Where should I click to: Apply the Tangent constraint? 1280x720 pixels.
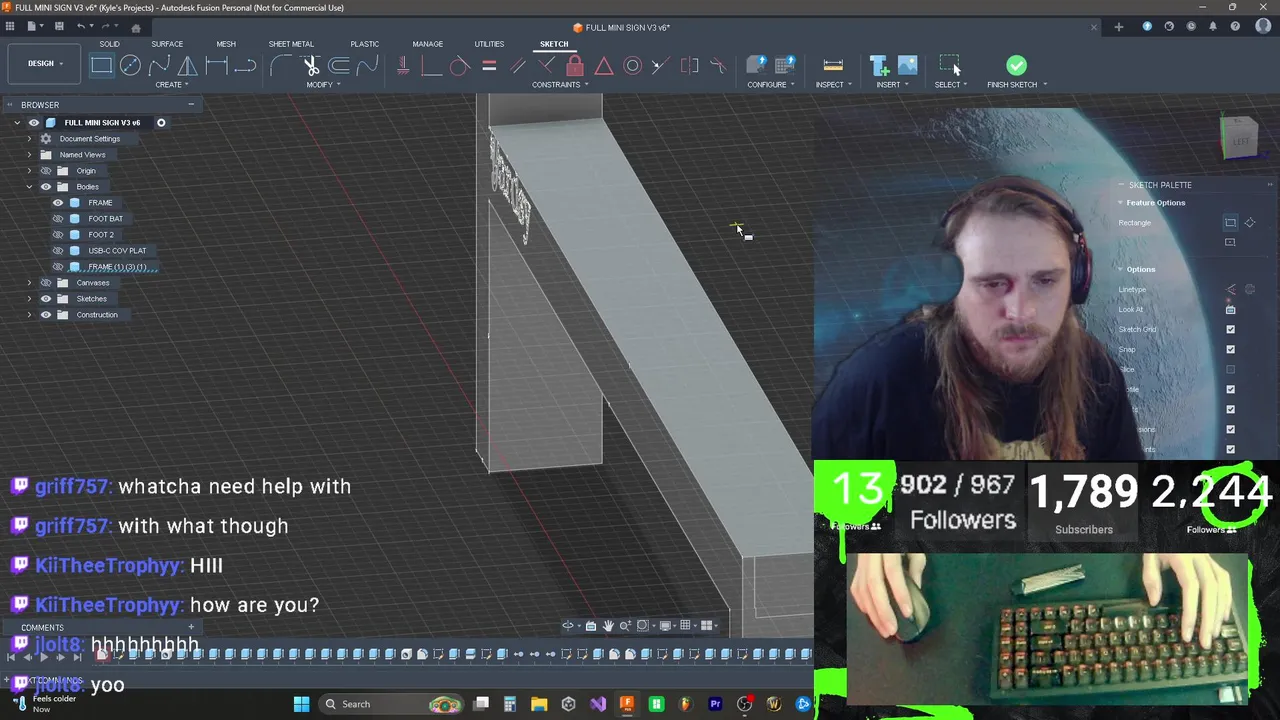coord(460,66)
